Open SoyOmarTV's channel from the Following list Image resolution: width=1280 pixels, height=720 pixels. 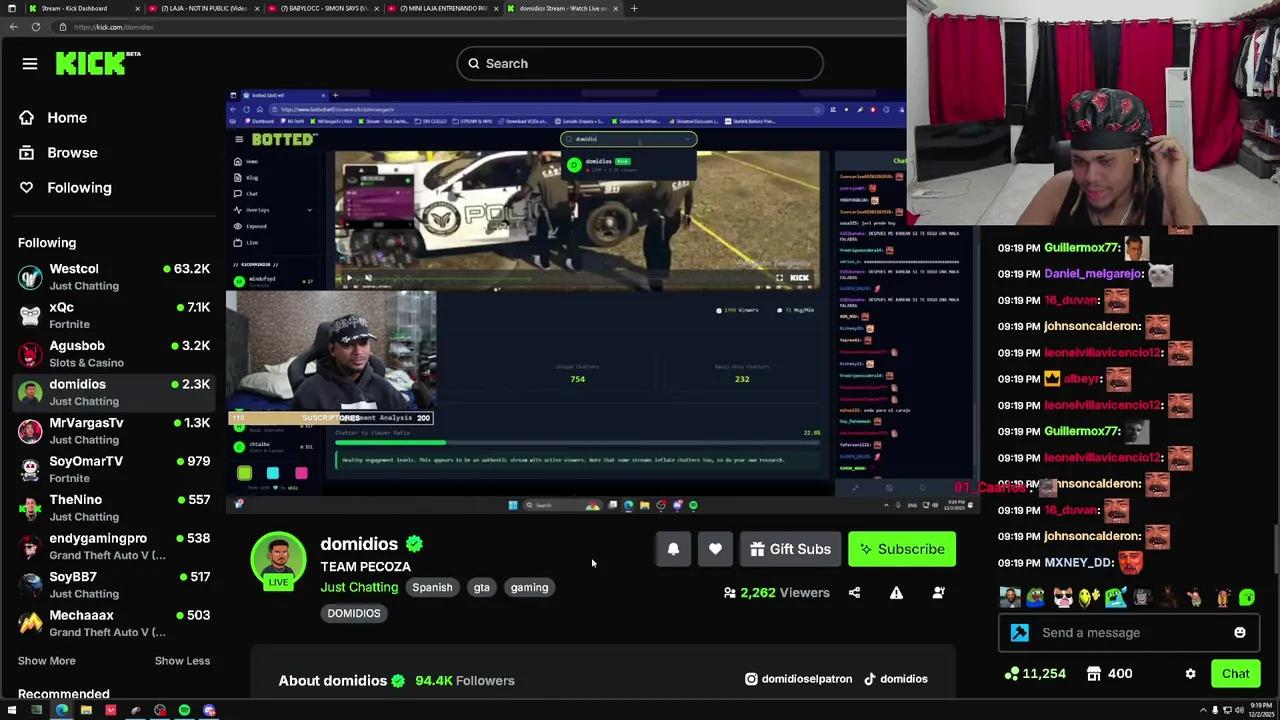click(114, 469)
